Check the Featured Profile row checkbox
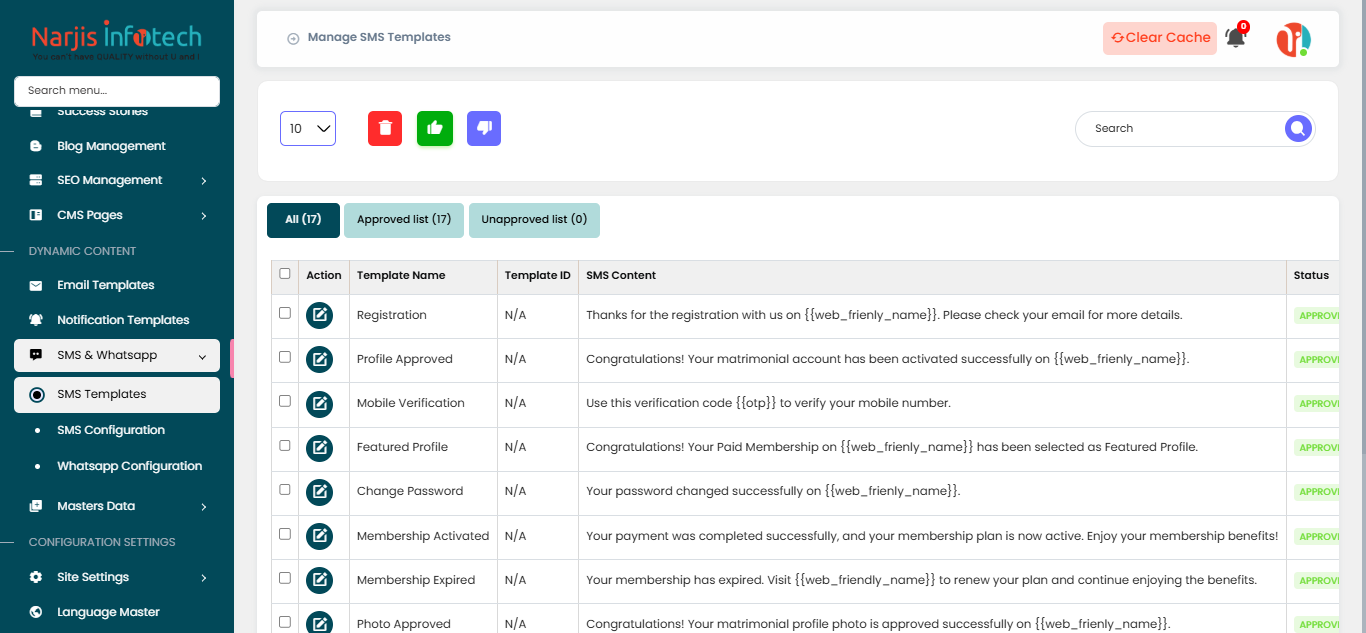 [x=285, y=445]
